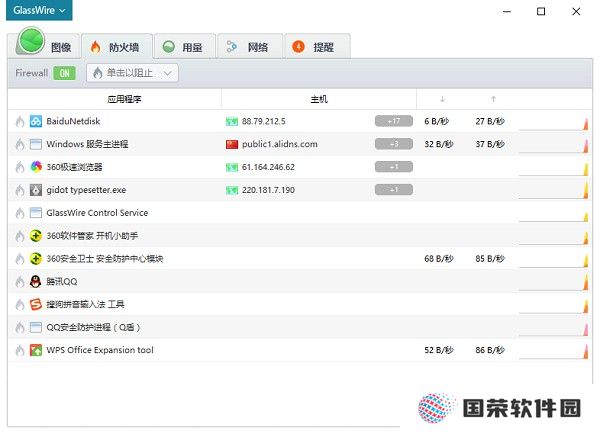
Task: Block 360极速浏览器 using its flame icon
Action: click(x=20, y=167)
